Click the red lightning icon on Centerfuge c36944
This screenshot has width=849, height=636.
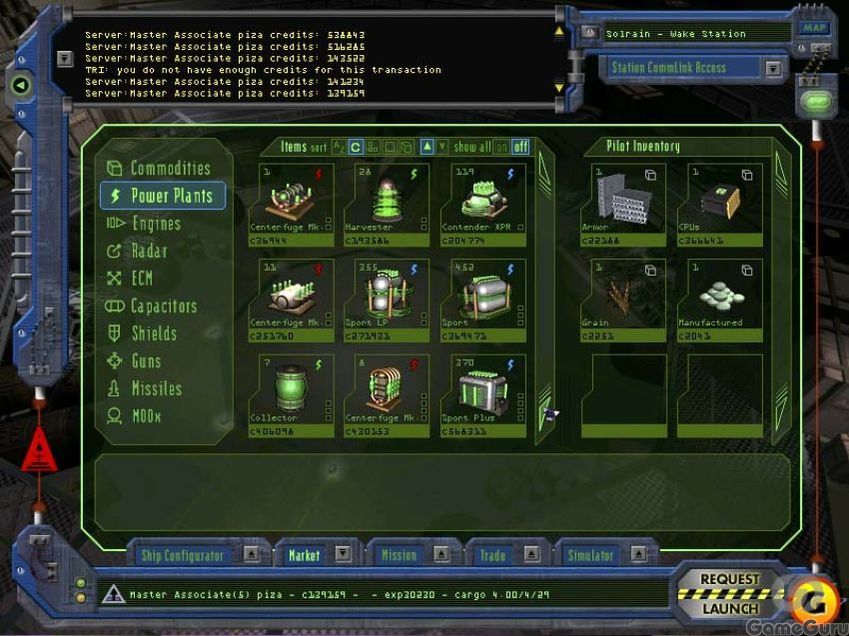point(319,174)
